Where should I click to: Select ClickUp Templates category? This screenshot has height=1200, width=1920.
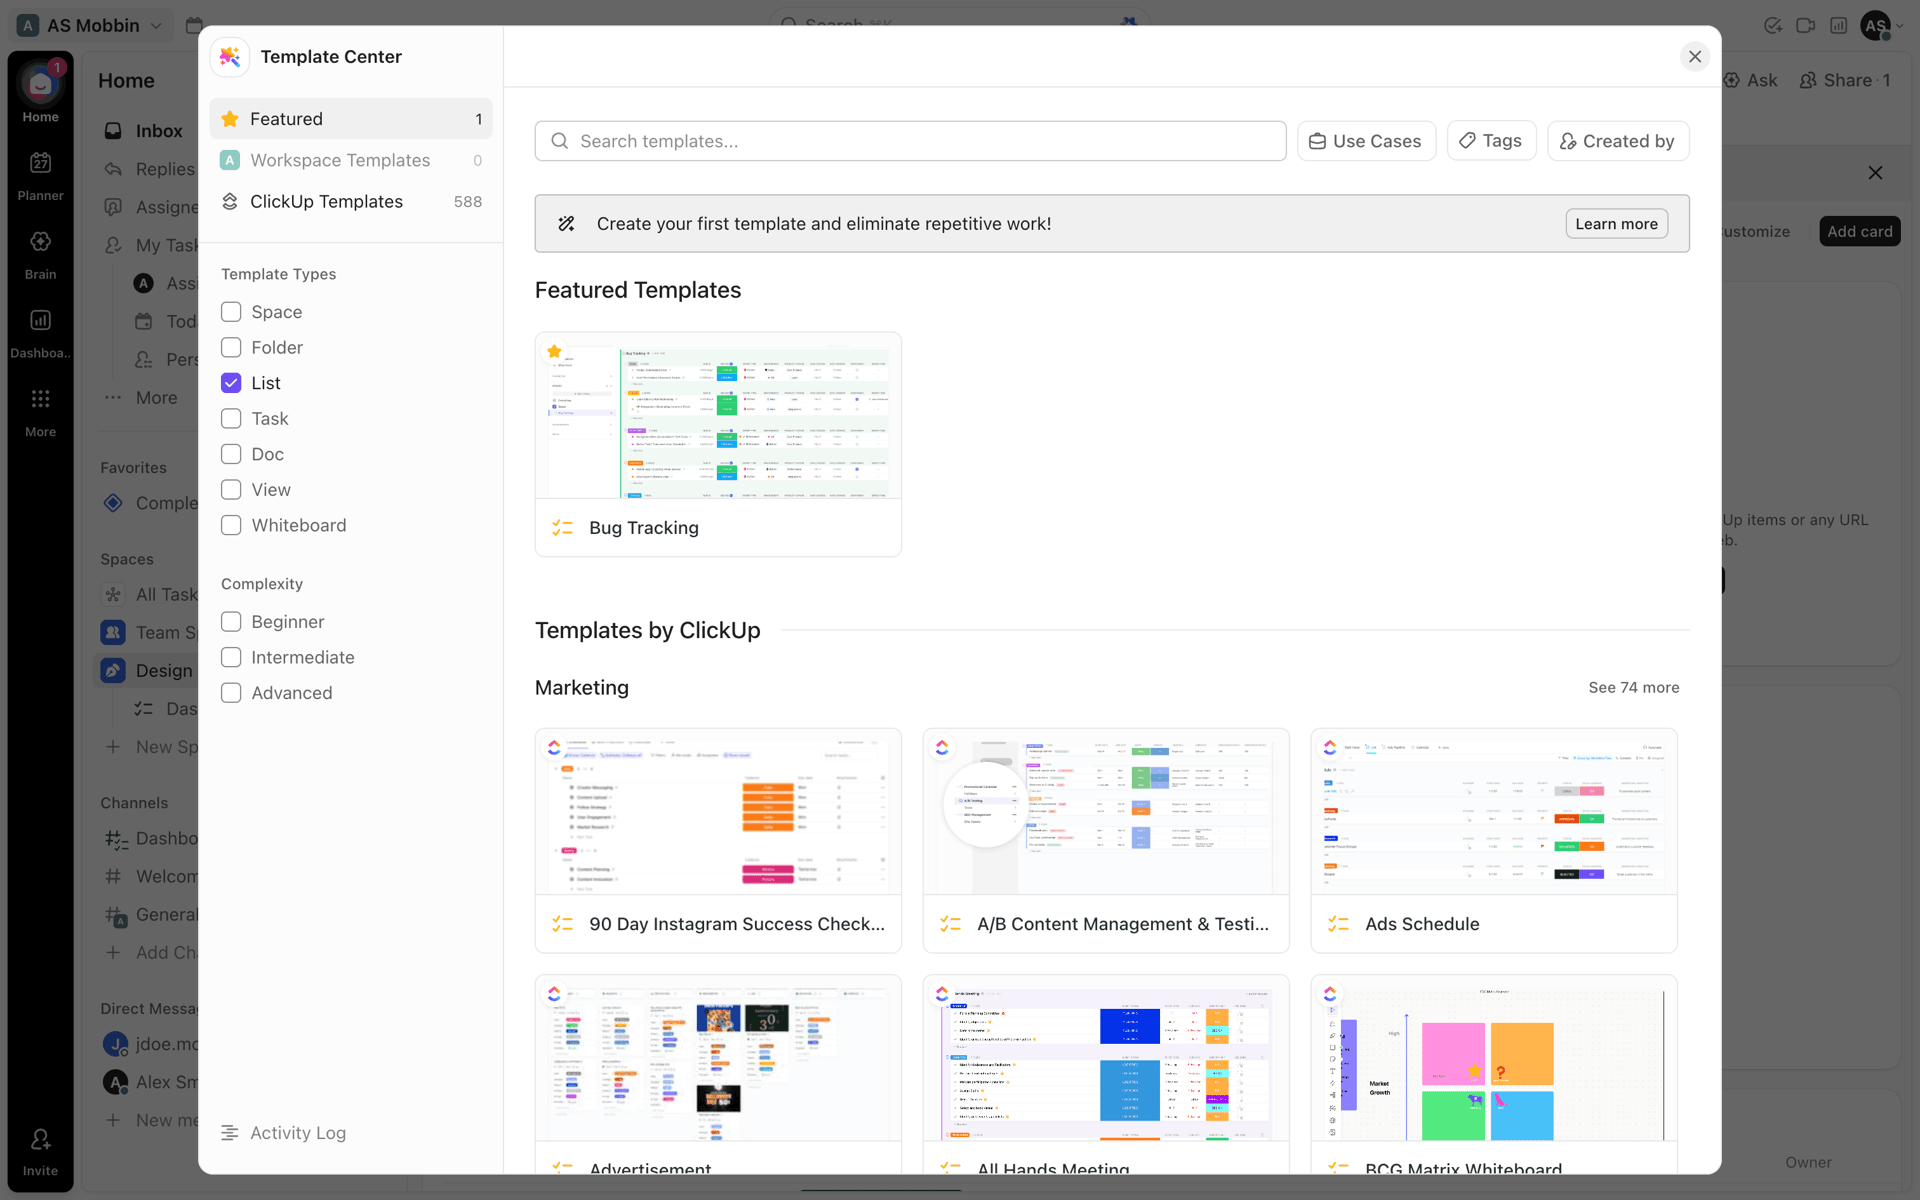[x=351, y=201]
